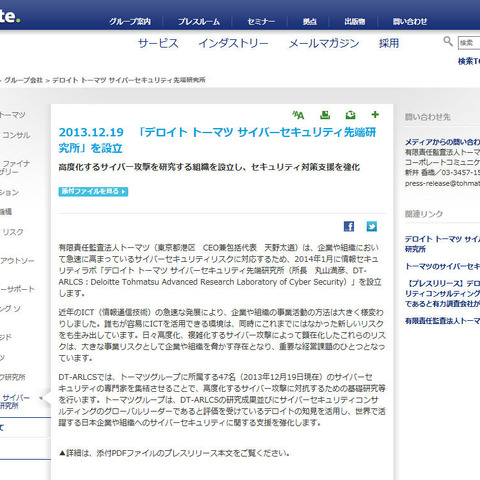
Task: Click the press-release@tohmatsu email address
Action: (442, 183)
